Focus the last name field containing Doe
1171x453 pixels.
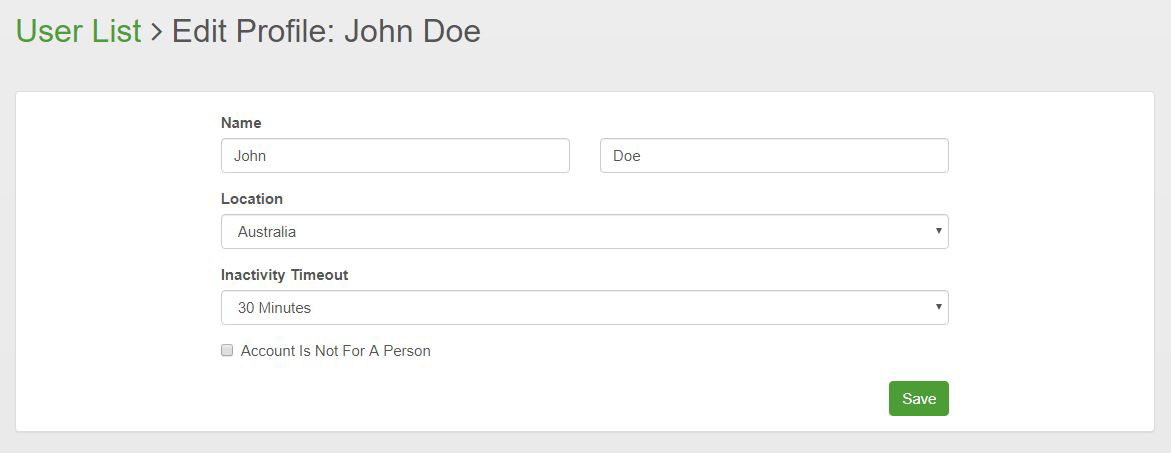[773, 156]
